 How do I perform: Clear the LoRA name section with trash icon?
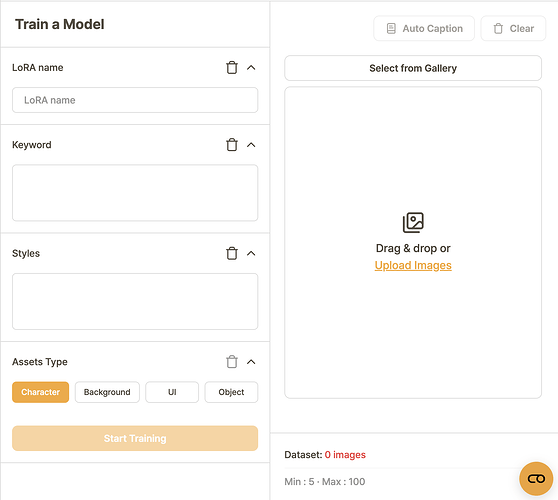pos(232,67)
